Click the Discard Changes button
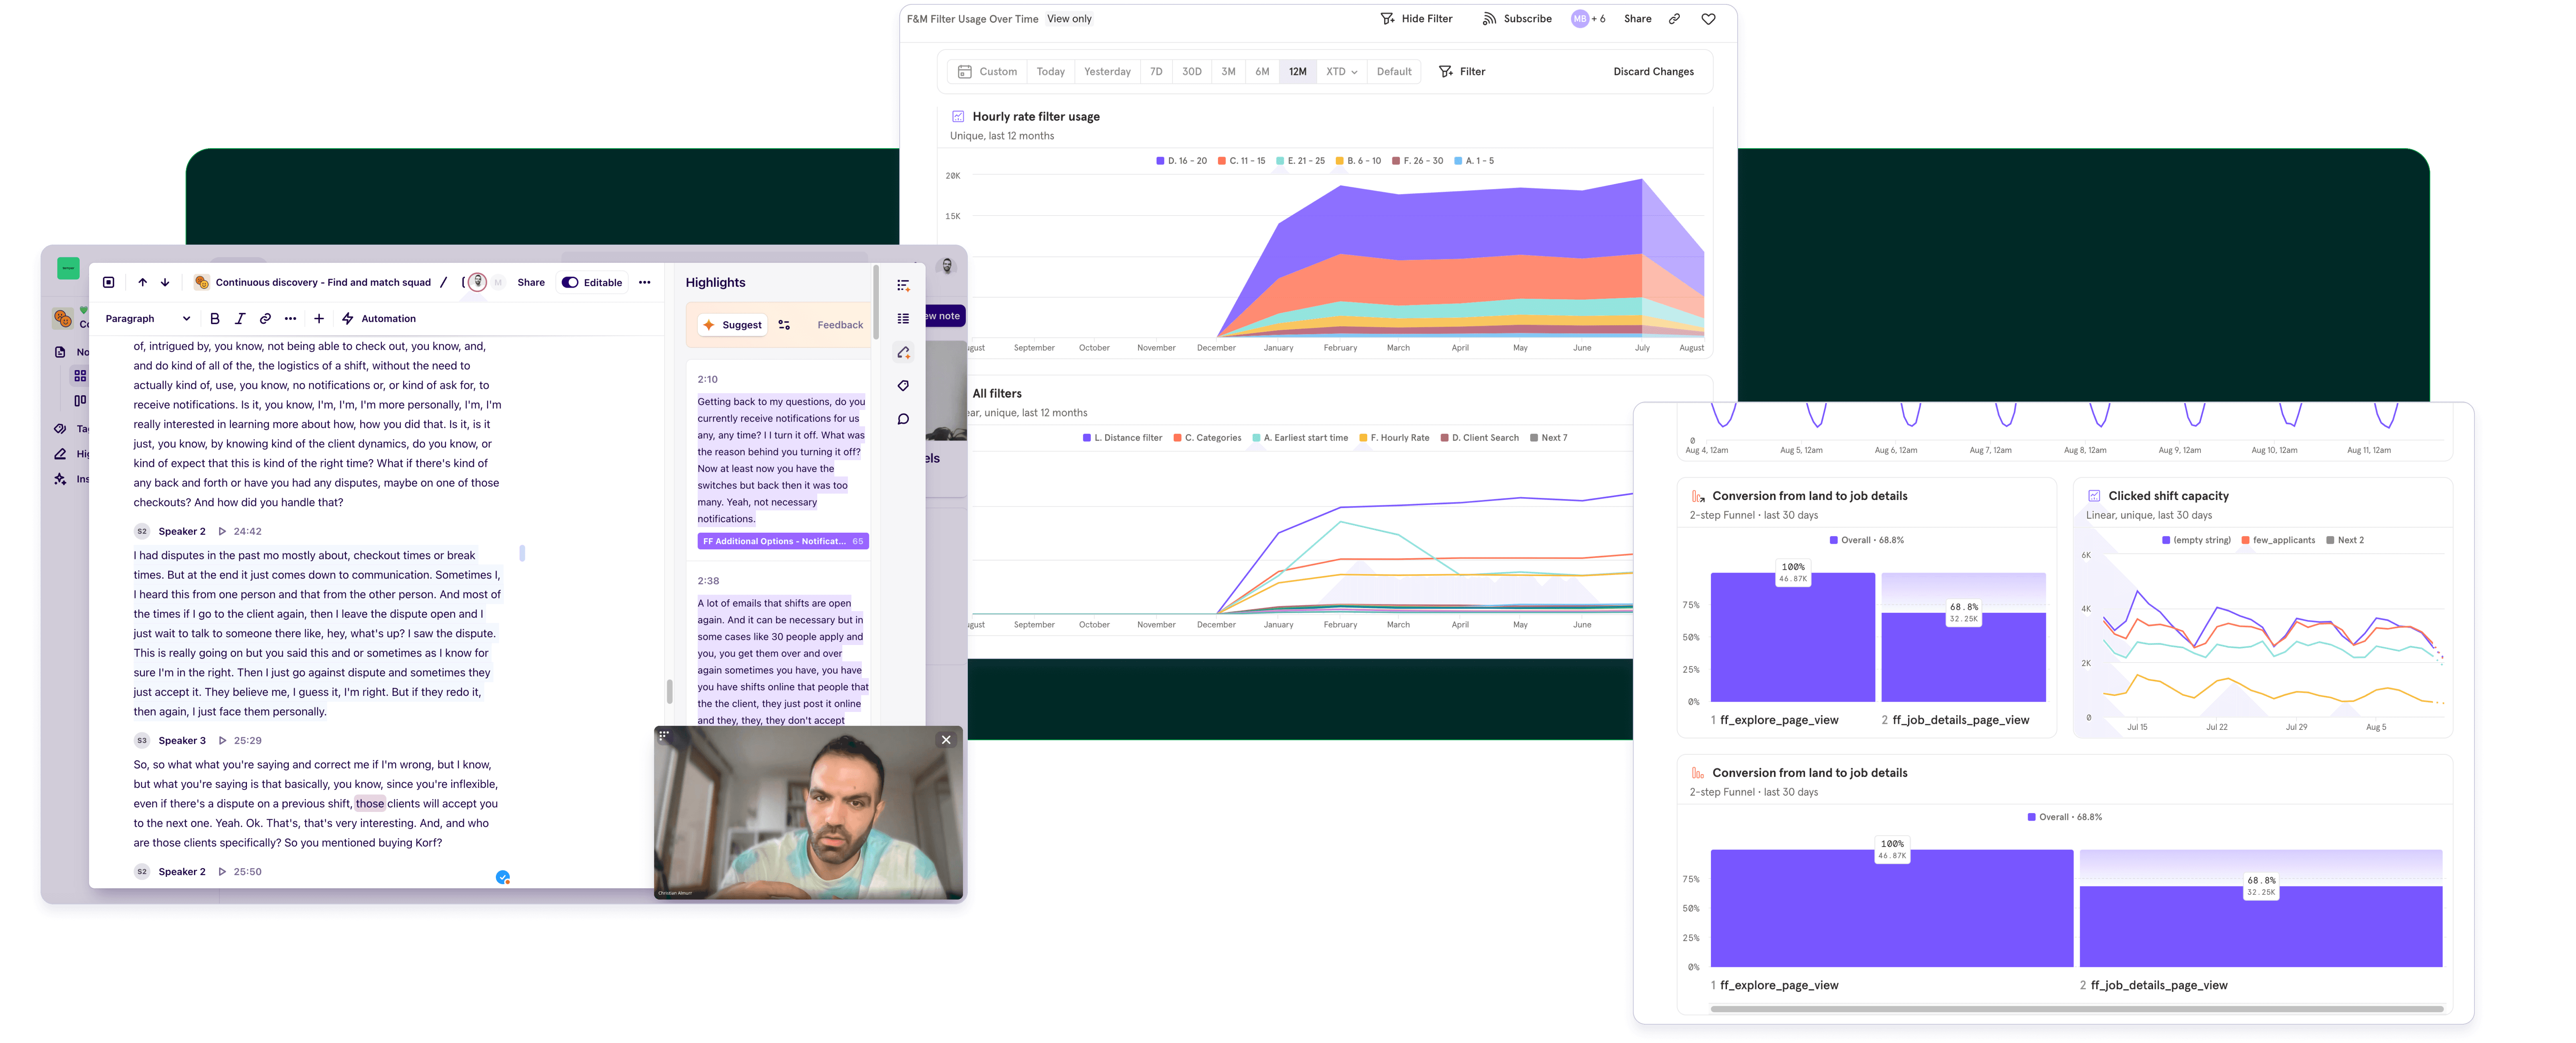Image resolution: width=2576 pixels, height=1043 pixels. (x=1653, y=72)
